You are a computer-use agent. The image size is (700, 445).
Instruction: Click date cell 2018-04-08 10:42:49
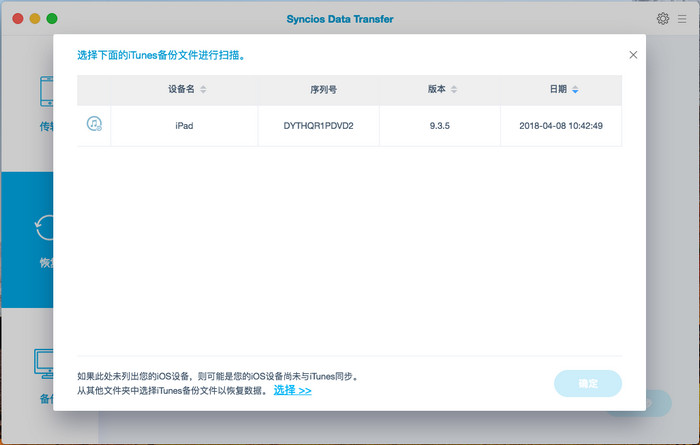coord(561,126)
